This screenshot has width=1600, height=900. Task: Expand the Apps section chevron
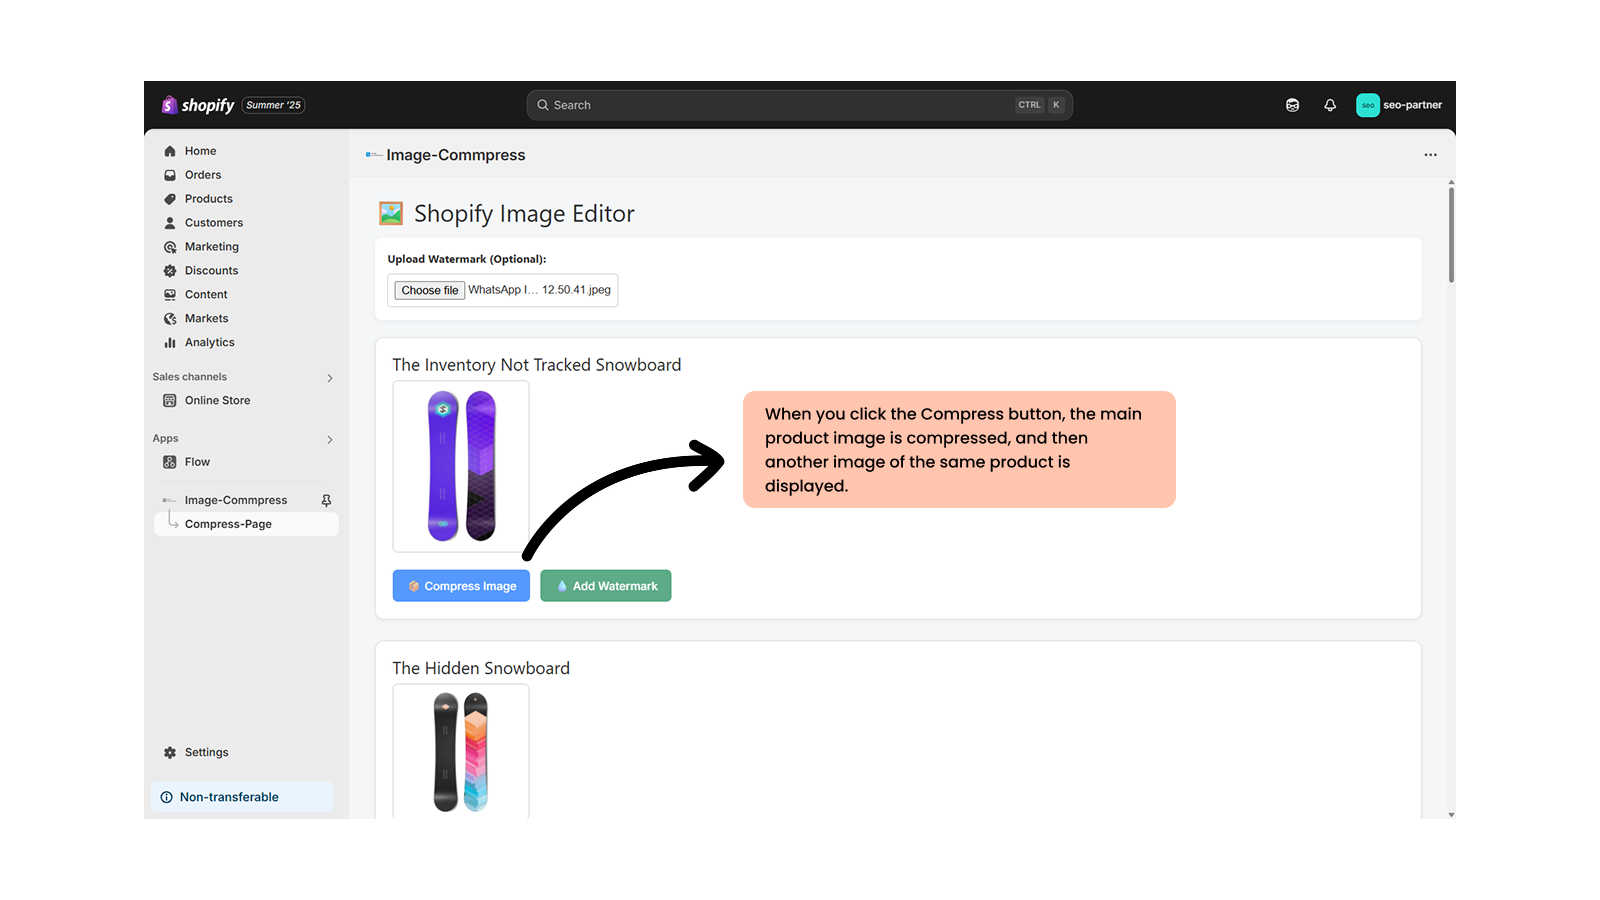coord(329,439)
